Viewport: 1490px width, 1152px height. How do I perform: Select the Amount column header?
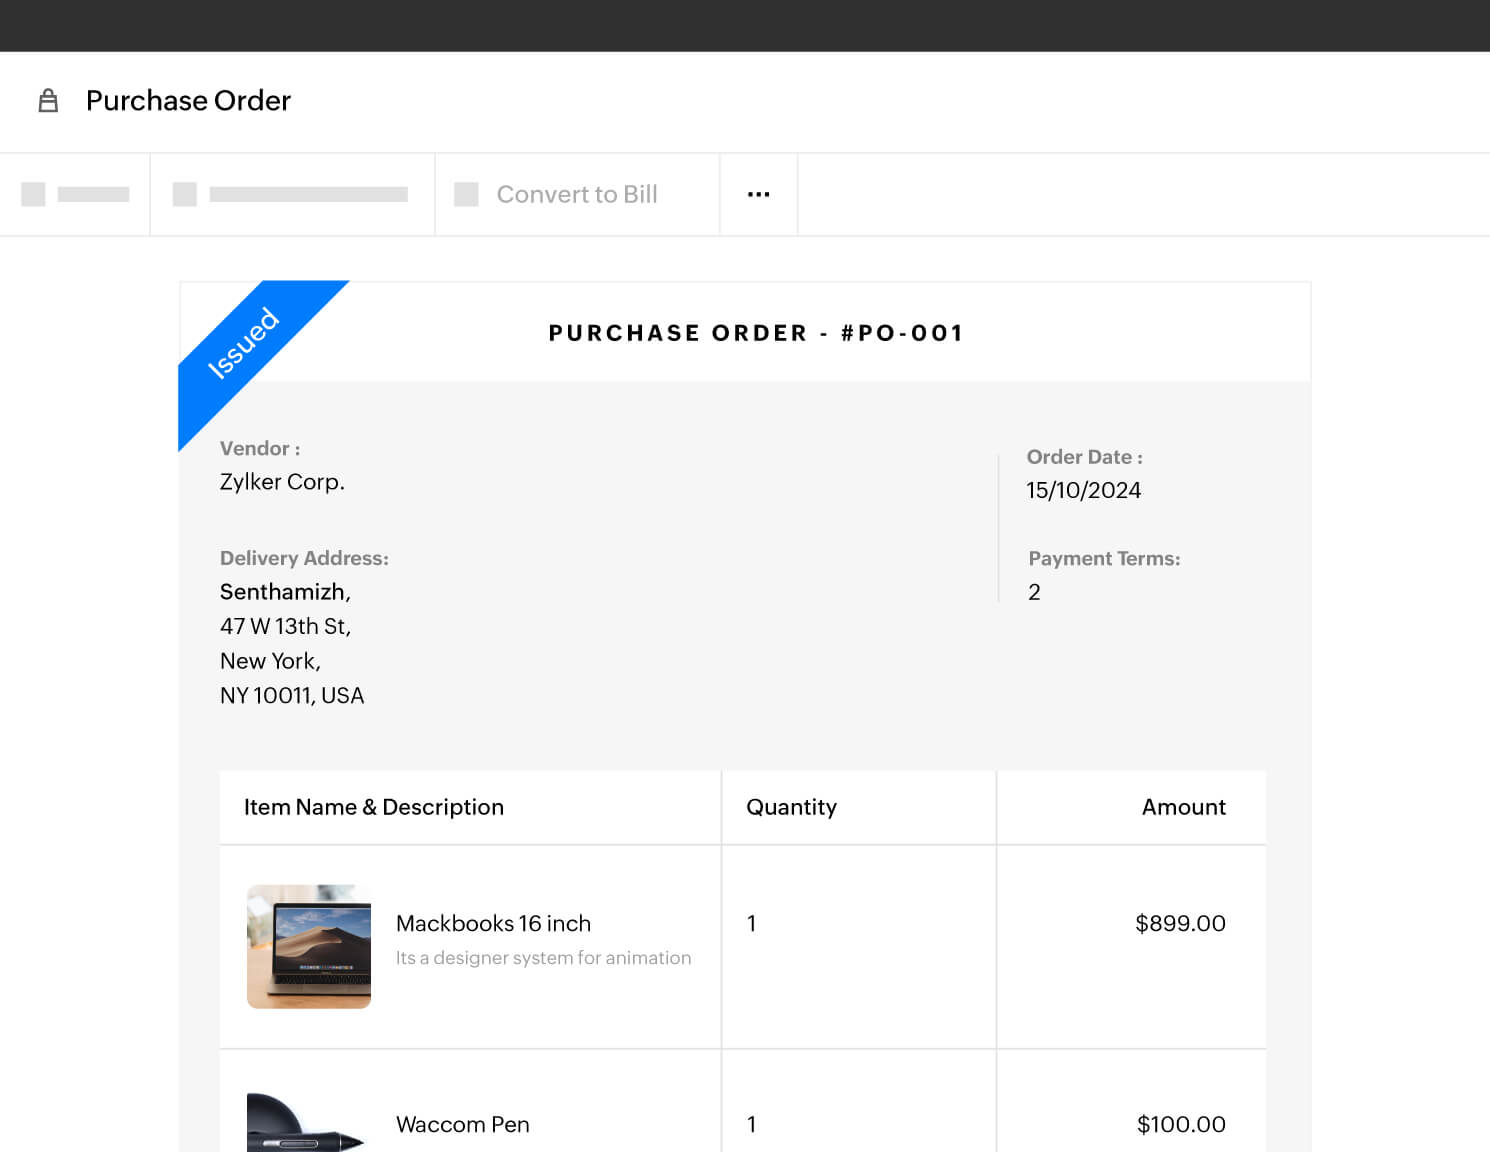pyautogui.click(x=1184, y=807)
